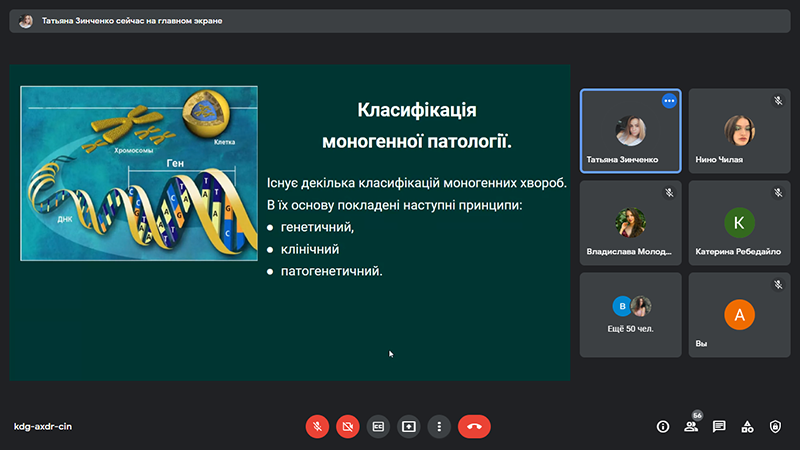Viewport: 800px width, 450px height.
Task: Click Катерина Ребедайло's green K avatar
Action: coord(739,221)
